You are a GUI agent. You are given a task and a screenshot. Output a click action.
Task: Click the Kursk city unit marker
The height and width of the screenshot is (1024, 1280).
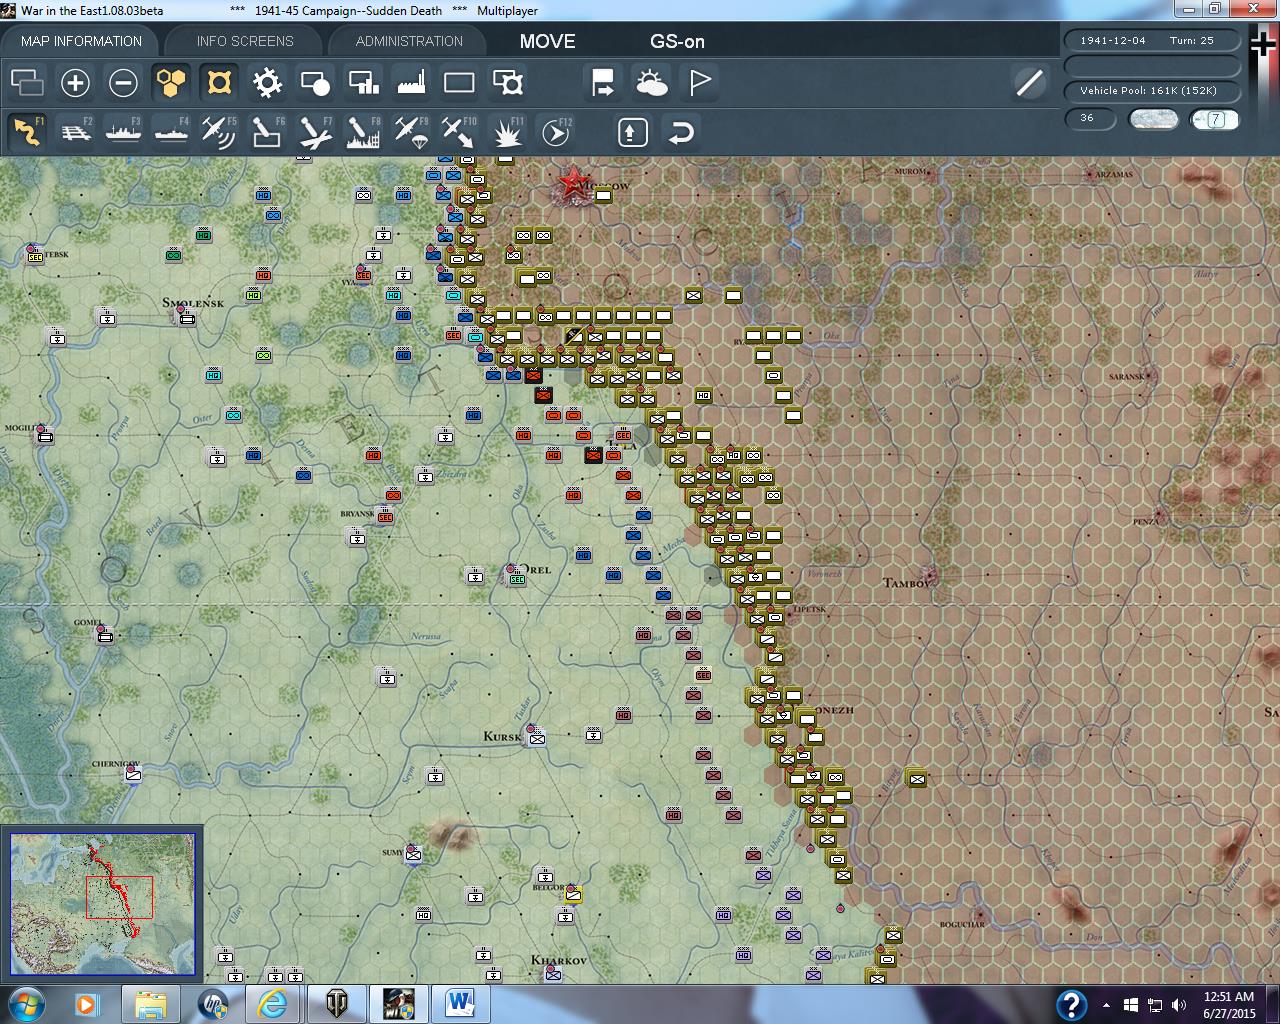pyautogui.click(x=537, y=739)
